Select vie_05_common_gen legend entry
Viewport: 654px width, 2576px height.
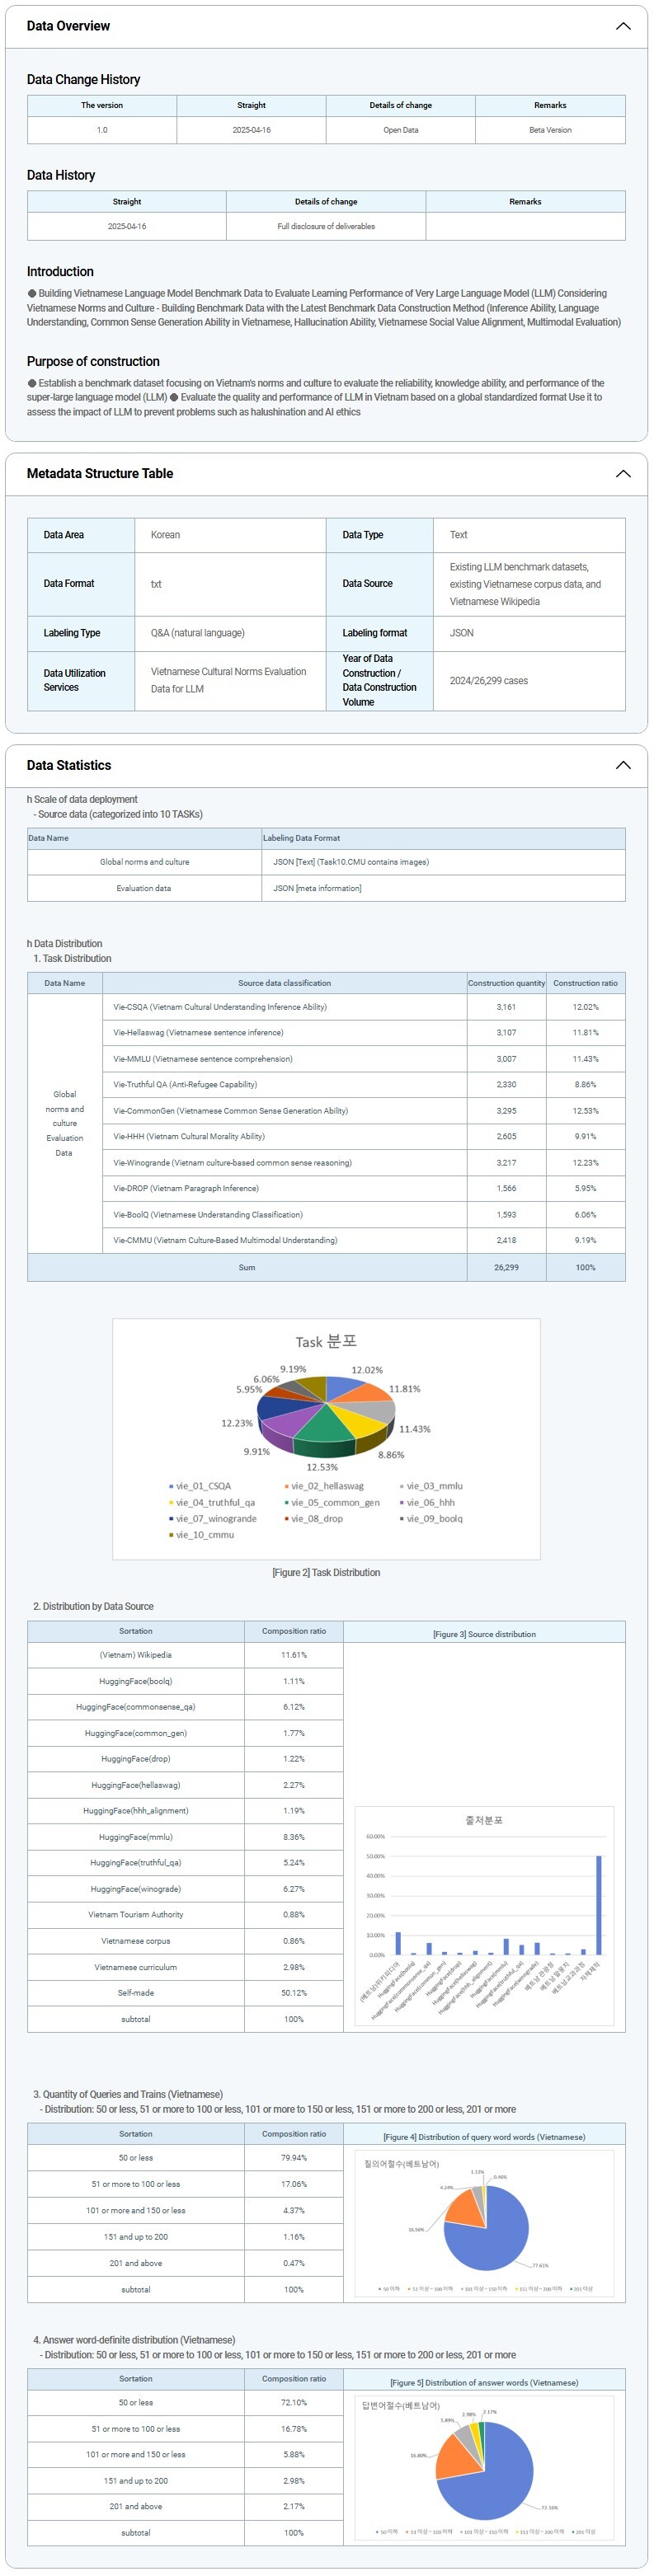pyautogui.click(x=335, y=1502)
